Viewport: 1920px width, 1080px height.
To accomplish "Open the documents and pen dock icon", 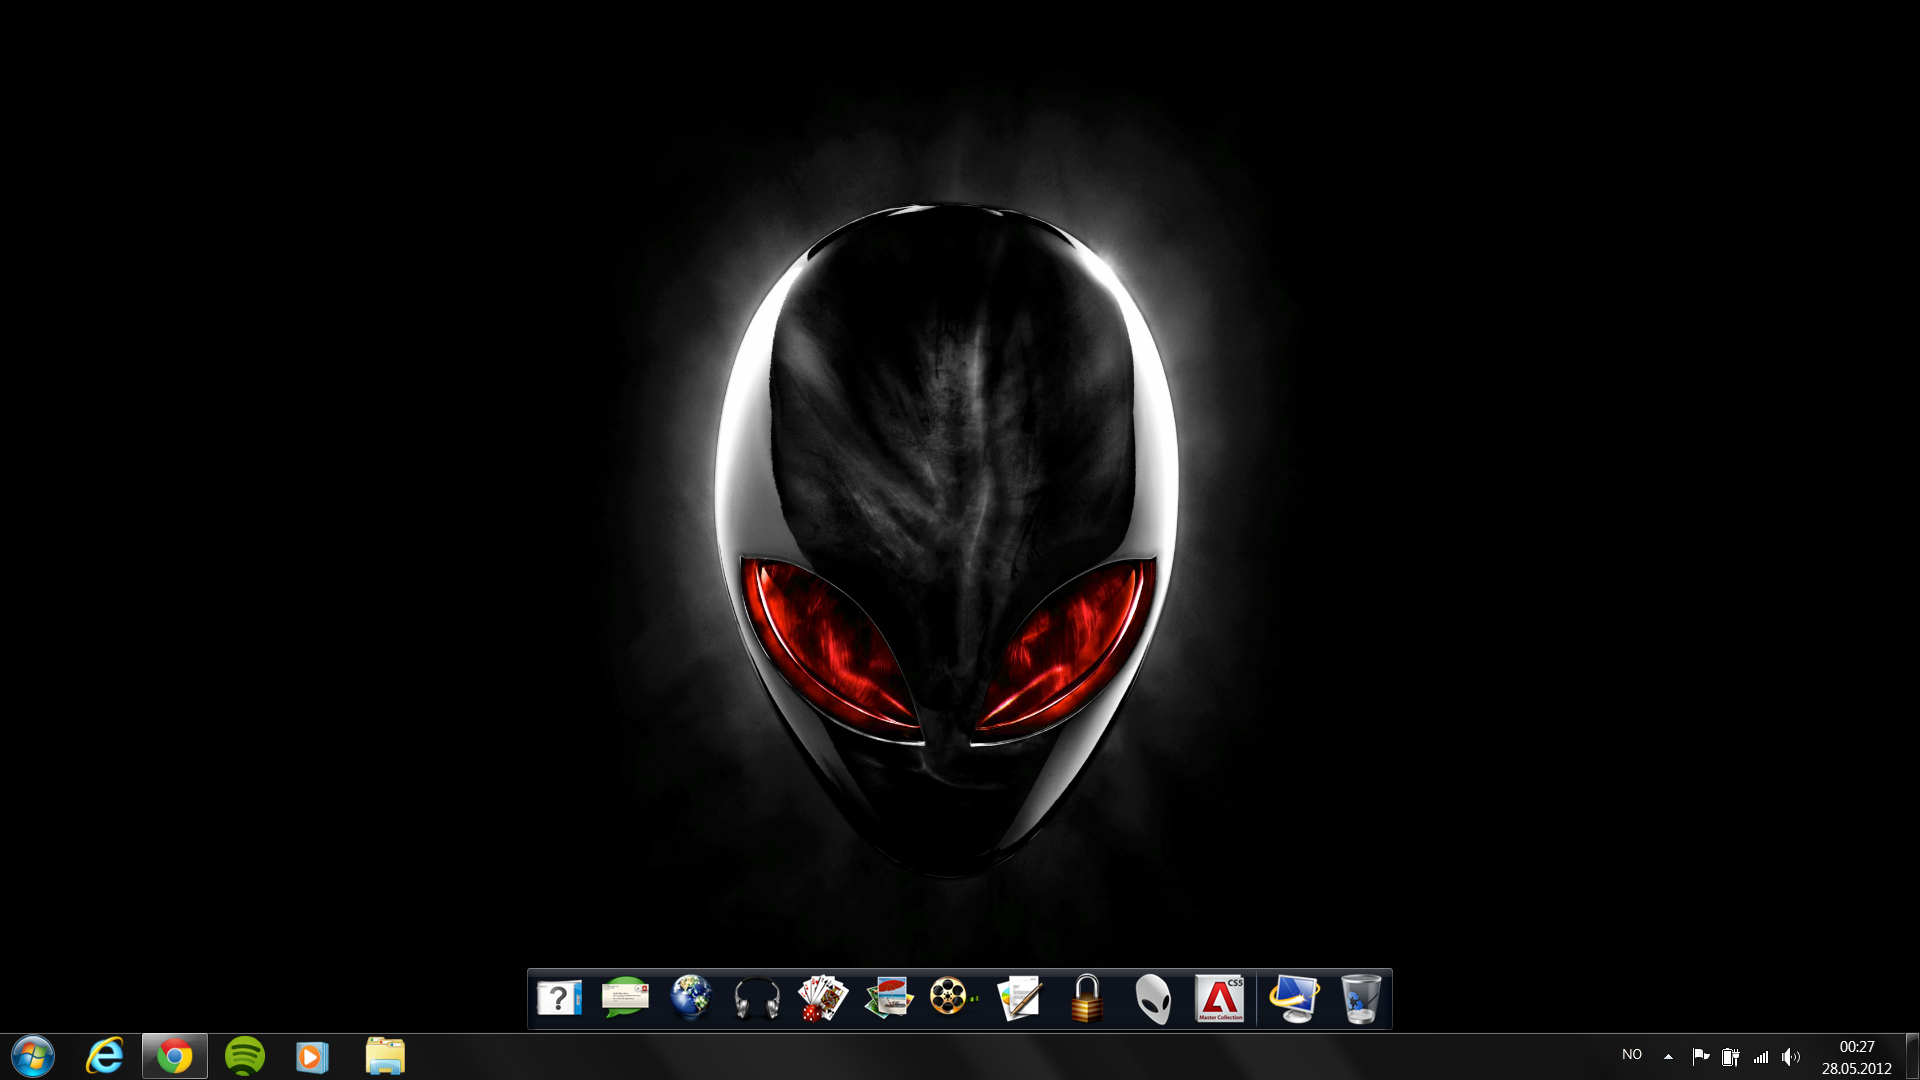I will point(1020,998).
